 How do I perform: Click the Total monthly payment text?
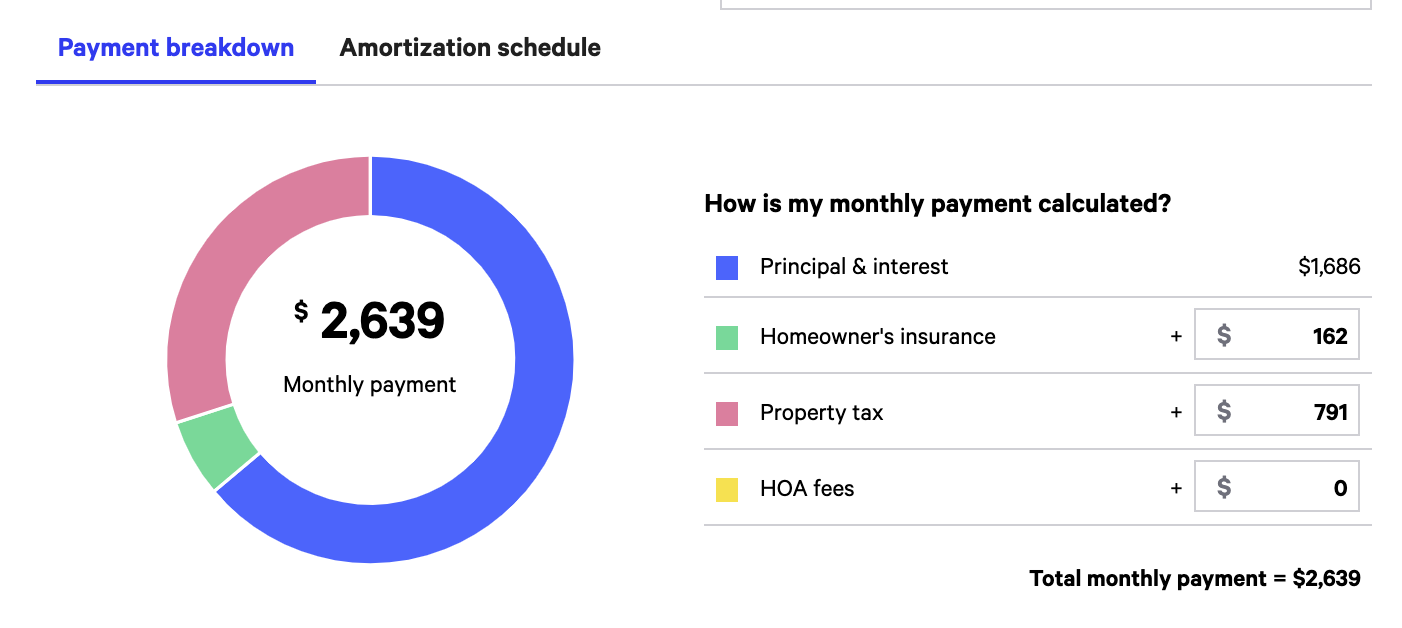click(1195, 578)
